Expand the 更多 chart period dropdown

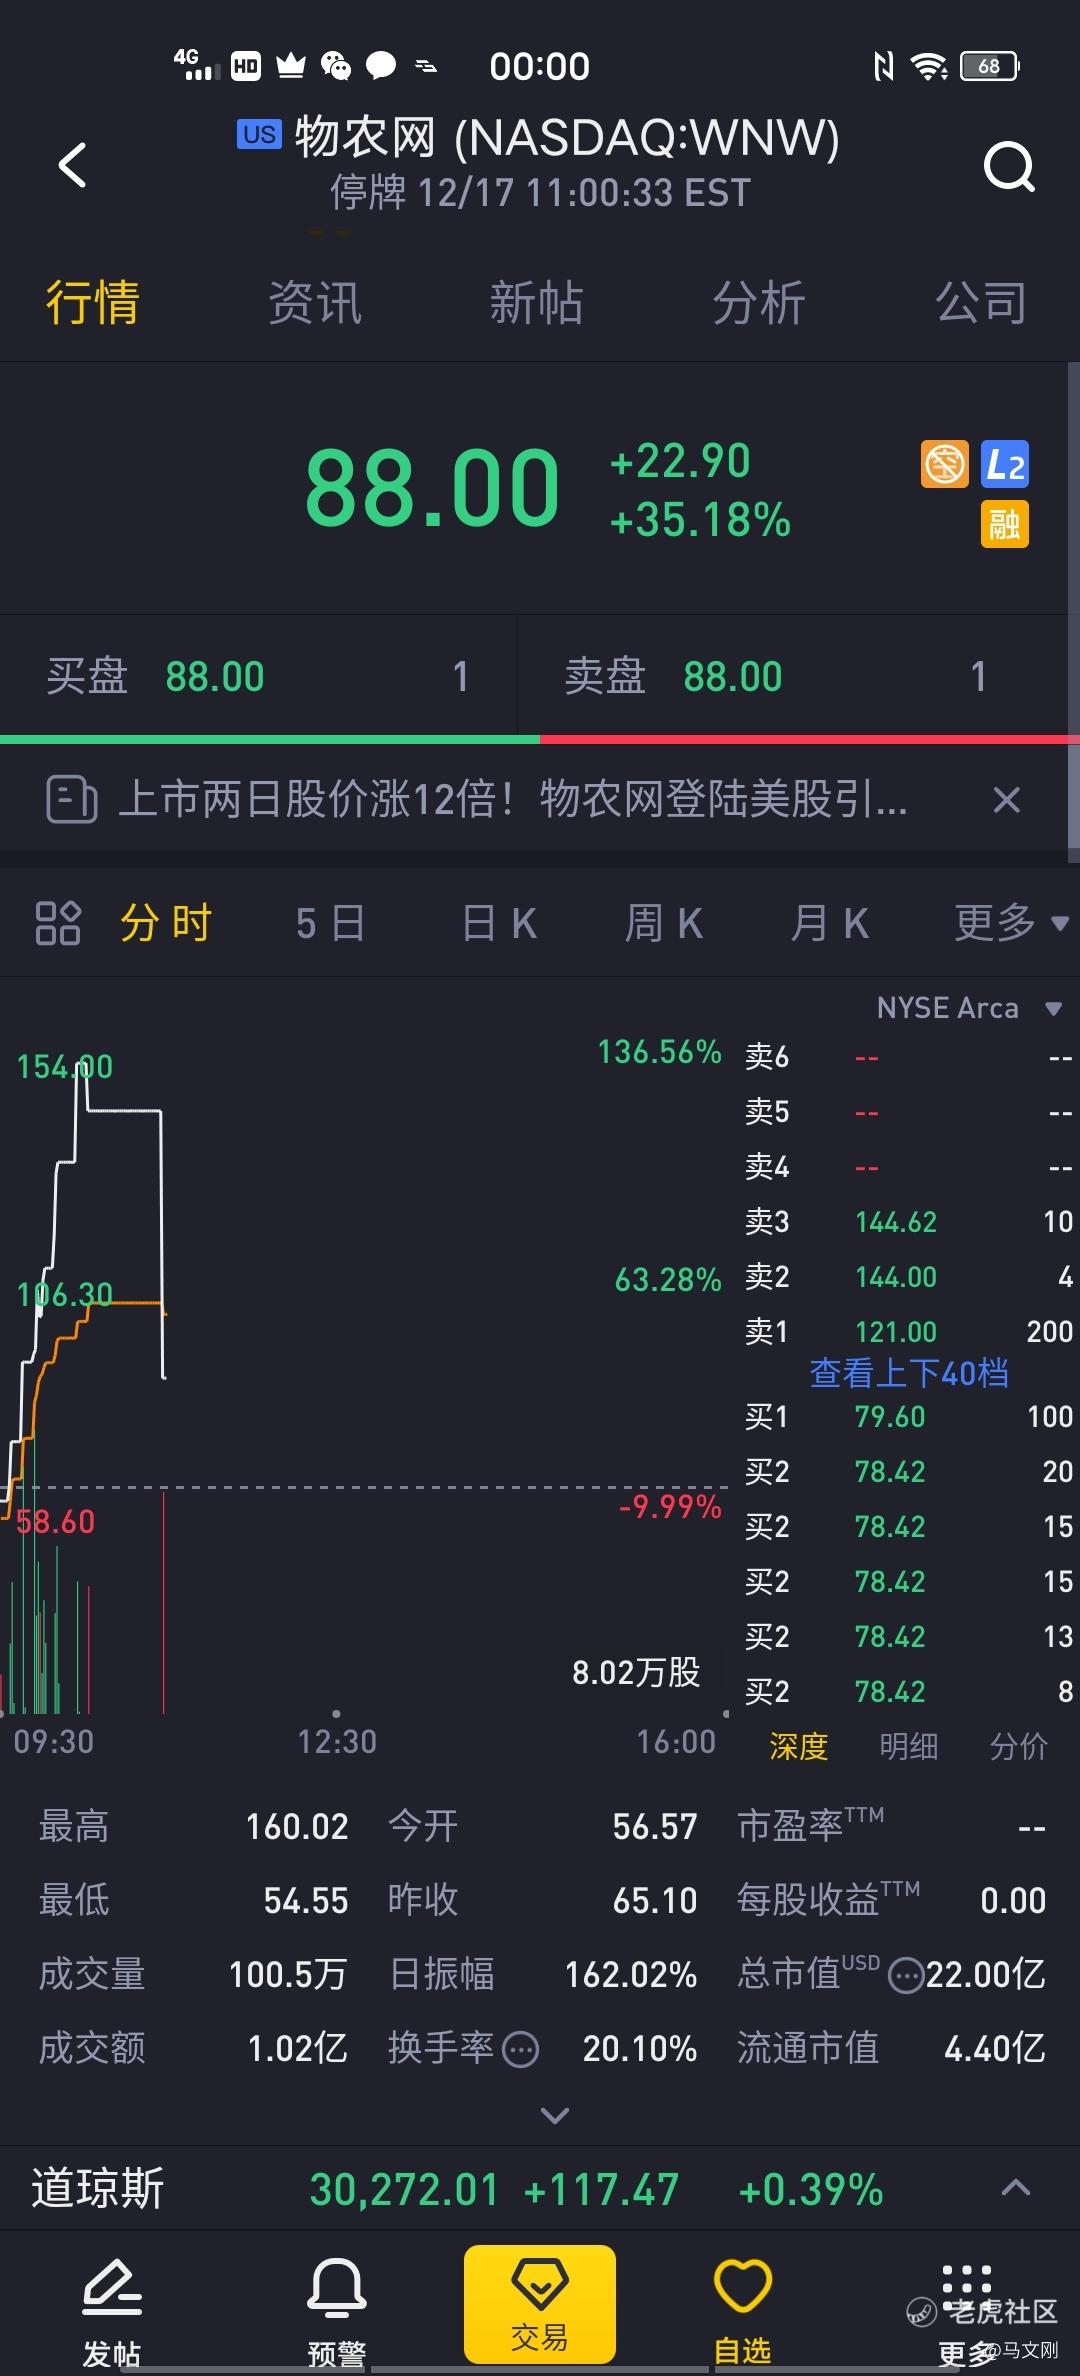pyautogui.click(x=1011, y=922)
